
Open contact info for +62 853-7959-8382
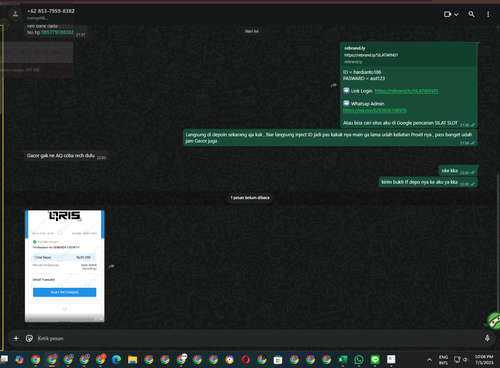pyautogui.click(x=51, y=11)
